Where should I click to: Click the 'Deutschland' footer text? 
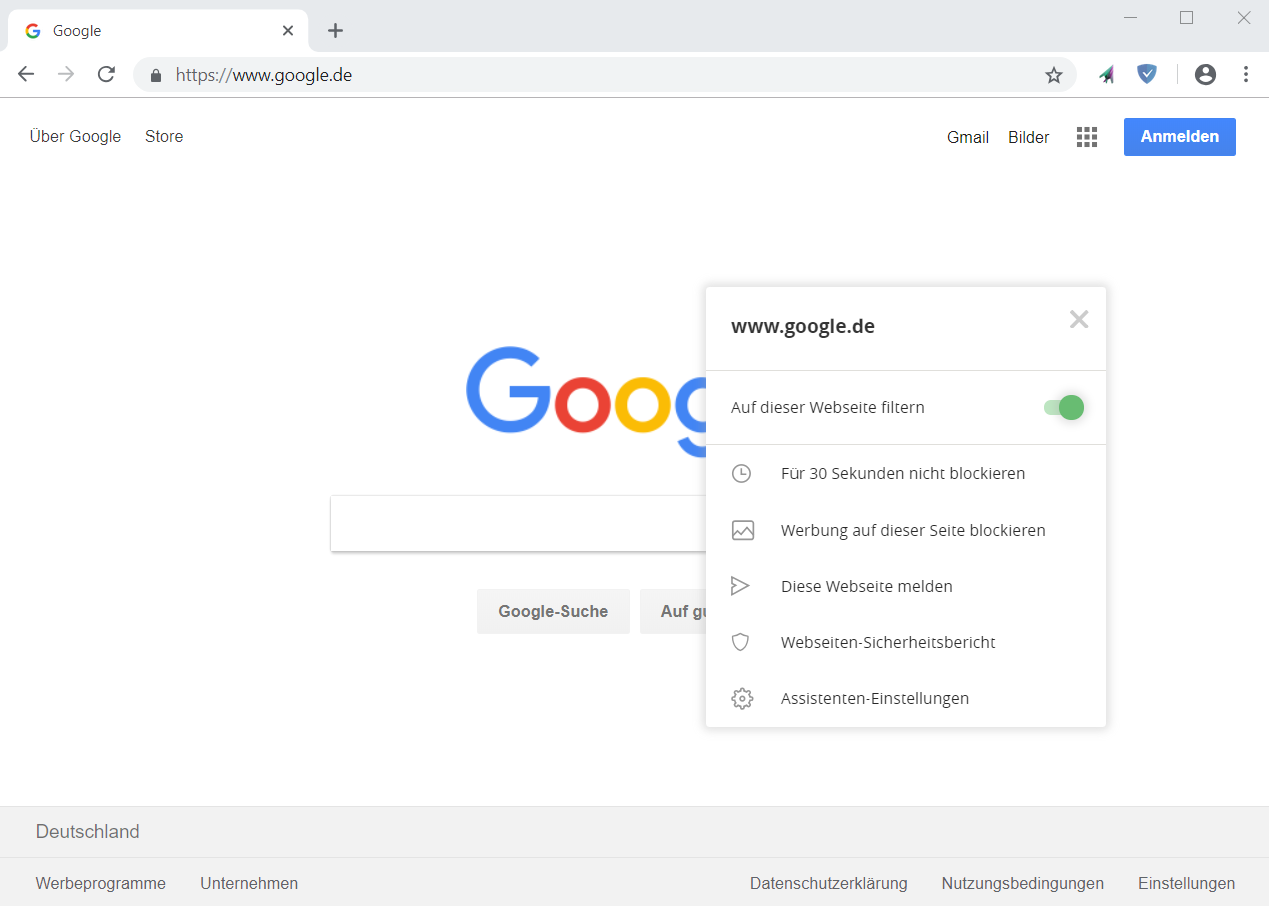[88, 832]
